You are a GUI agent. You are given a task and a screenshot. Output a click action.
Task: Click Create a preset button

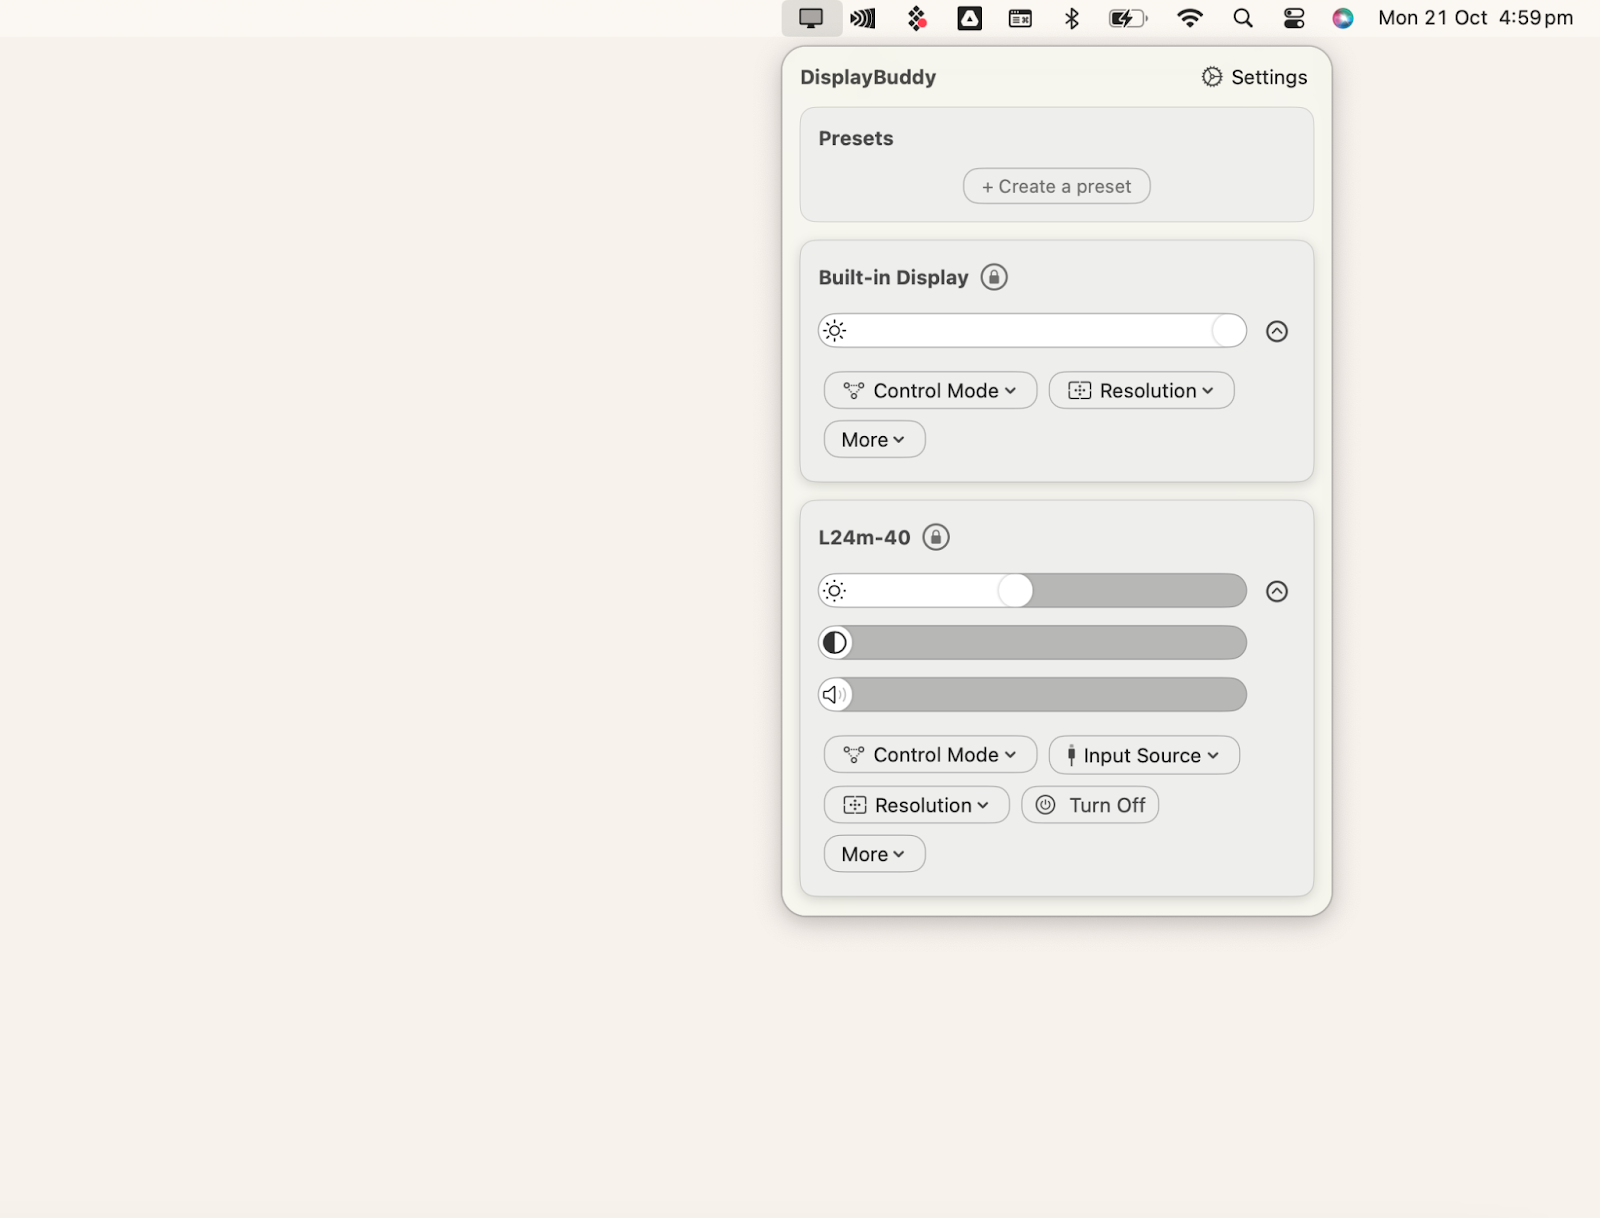coord(1056,186)
